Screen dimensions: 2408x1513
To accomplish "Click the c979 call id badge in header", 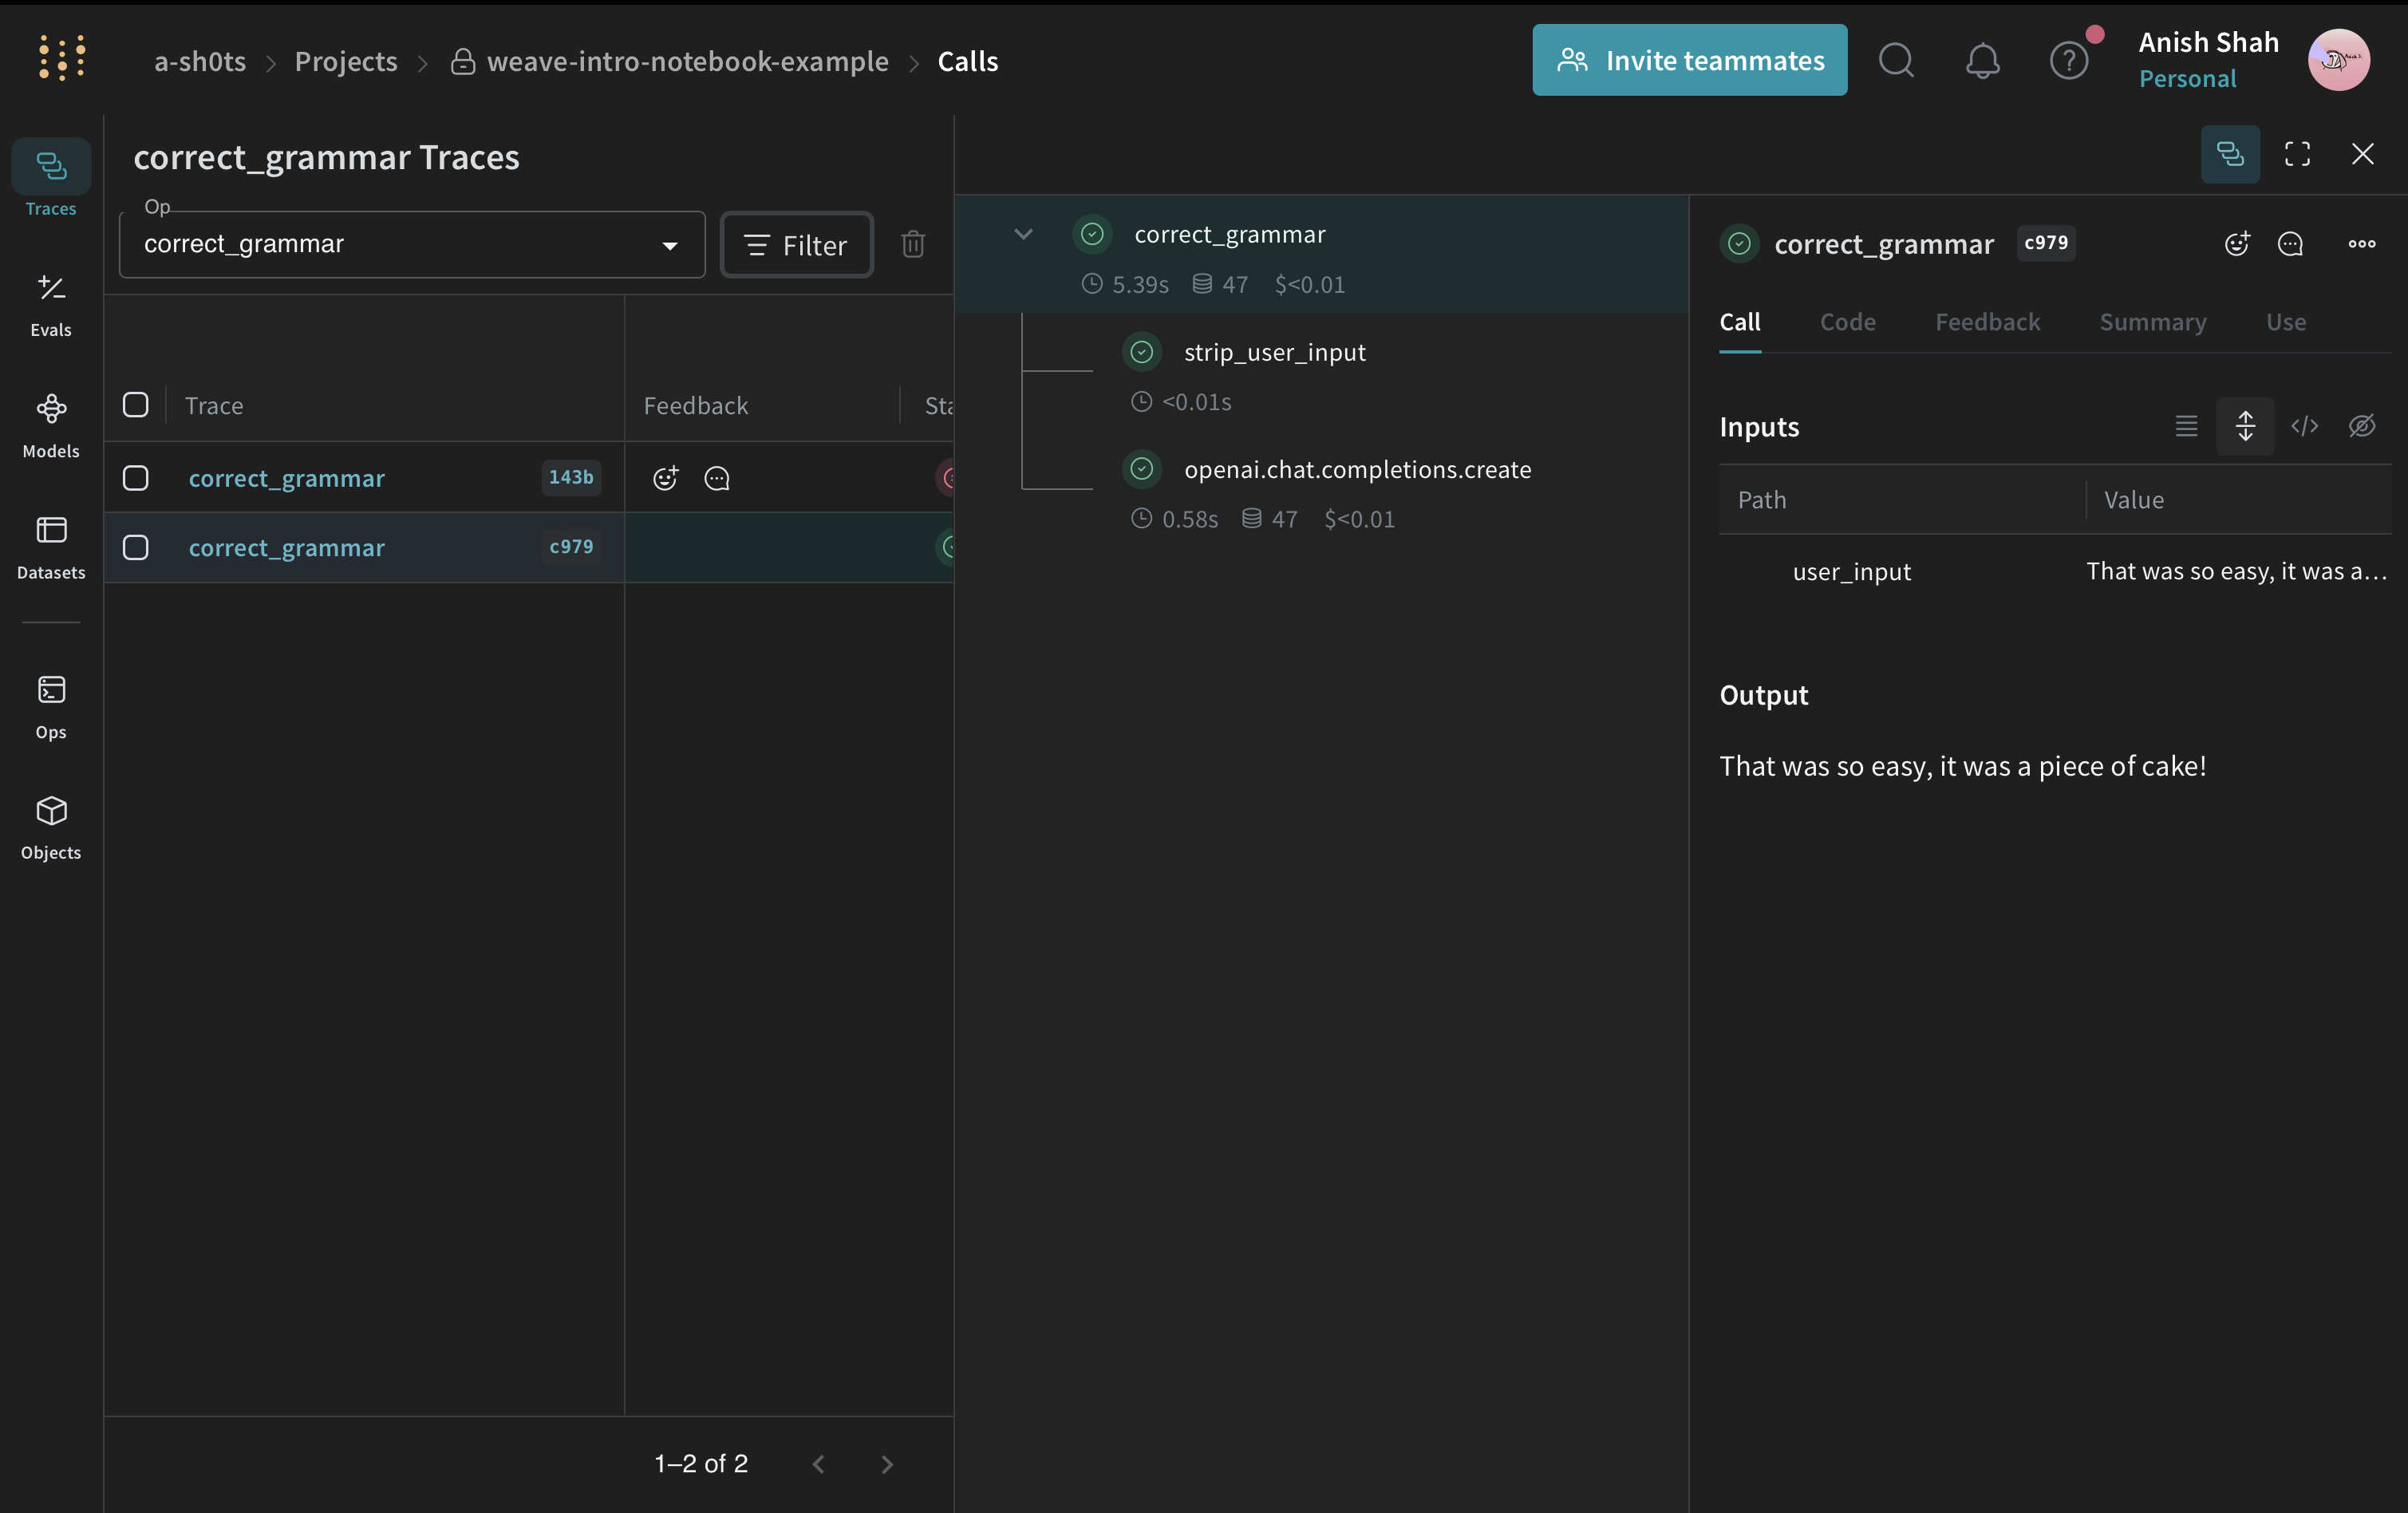I will pos(2045,243).
